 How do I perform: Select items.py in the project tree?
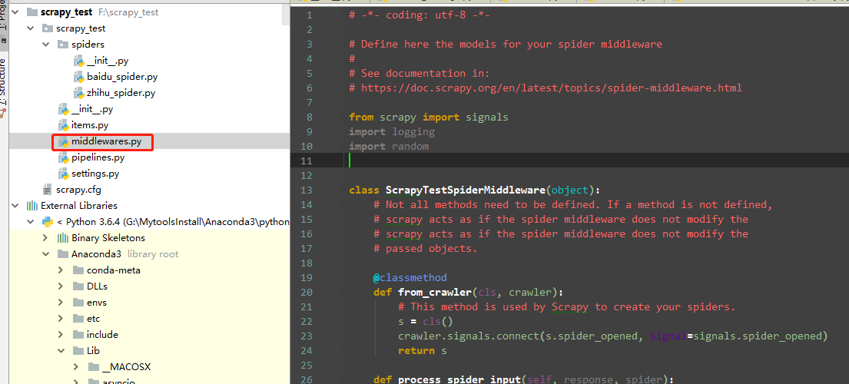90,125
